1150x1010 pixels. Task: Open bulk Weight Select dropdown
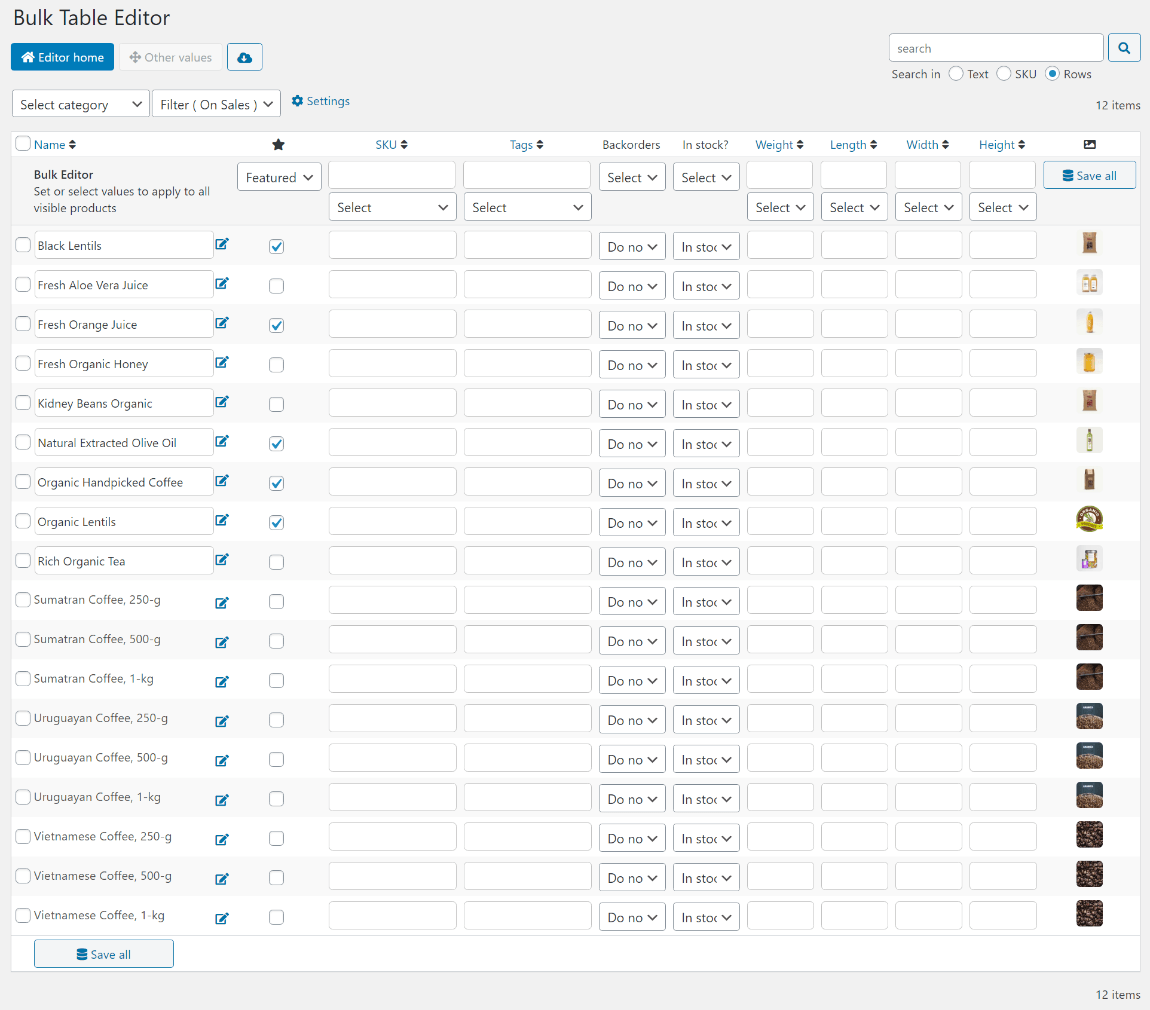780,207
